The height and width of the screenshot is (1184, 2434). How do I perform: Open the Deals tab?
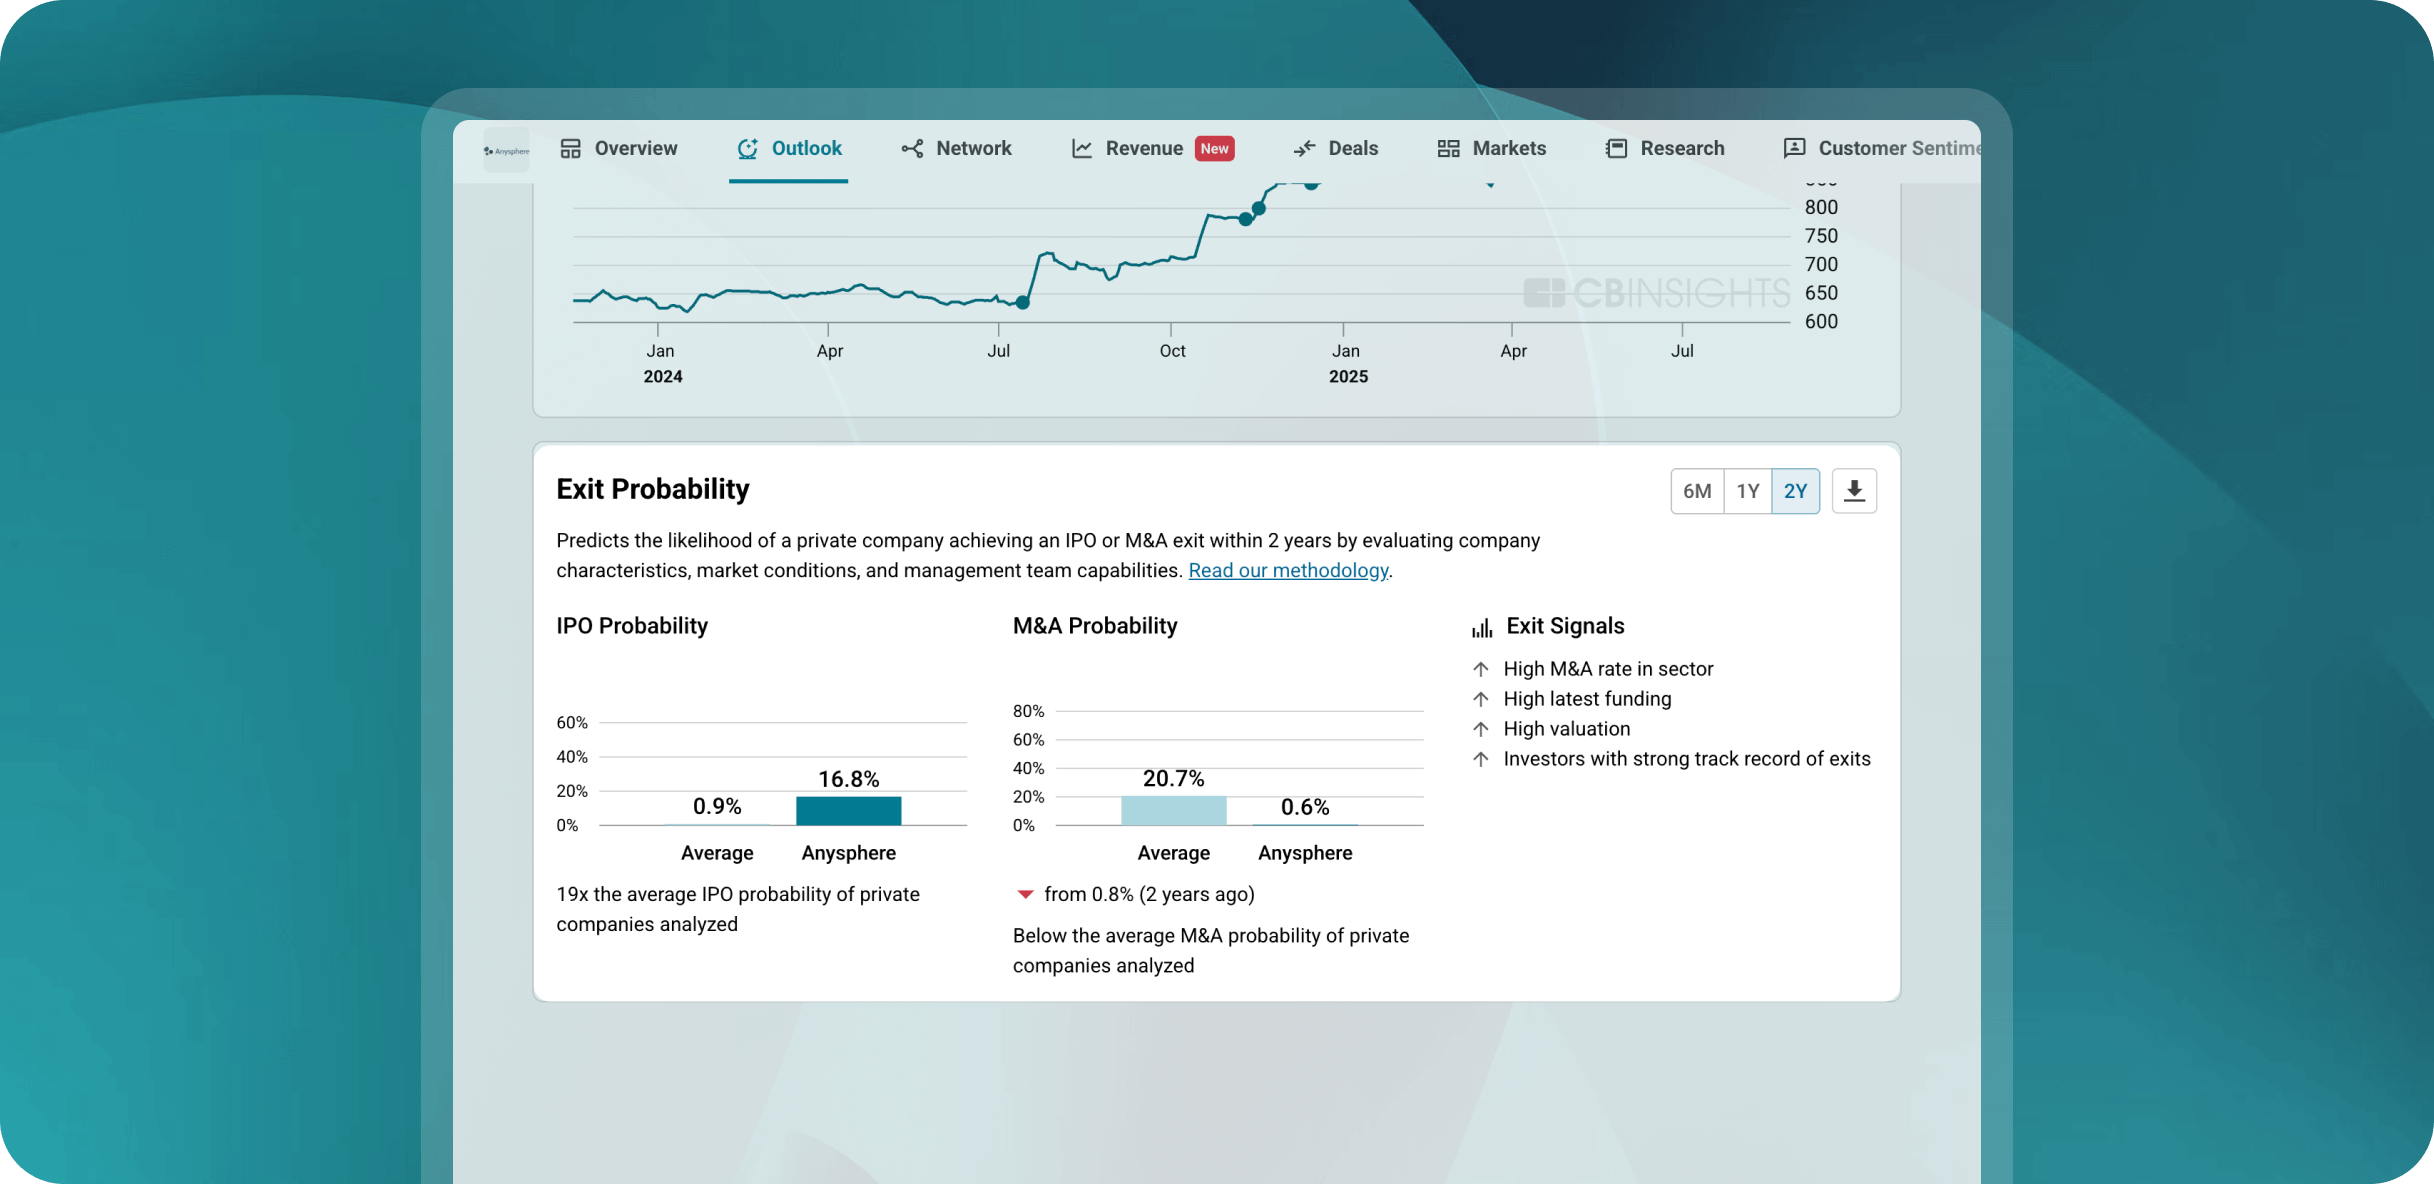(x=1352, y=148)
